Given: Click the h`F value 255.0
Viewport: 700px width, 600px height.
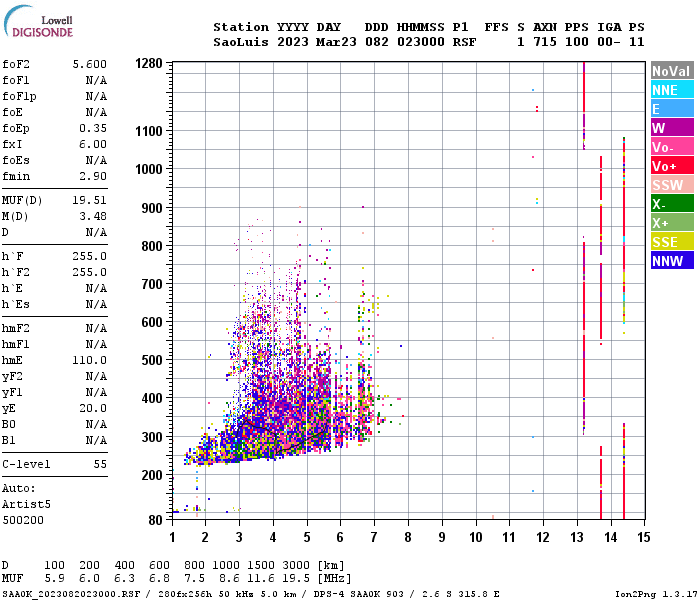Looking at the screenshot, I should point(90,256).
